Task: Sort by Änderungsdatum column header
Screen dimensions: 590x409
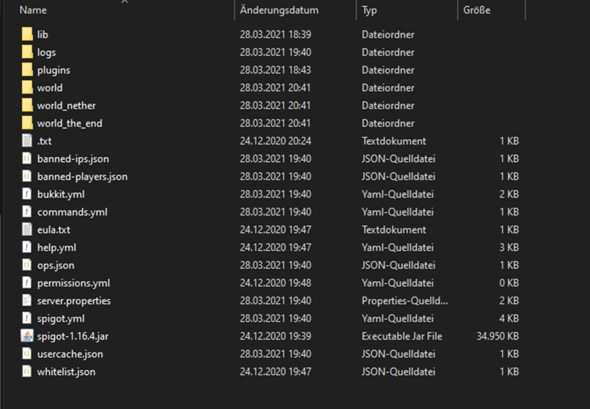Action: 279,10
